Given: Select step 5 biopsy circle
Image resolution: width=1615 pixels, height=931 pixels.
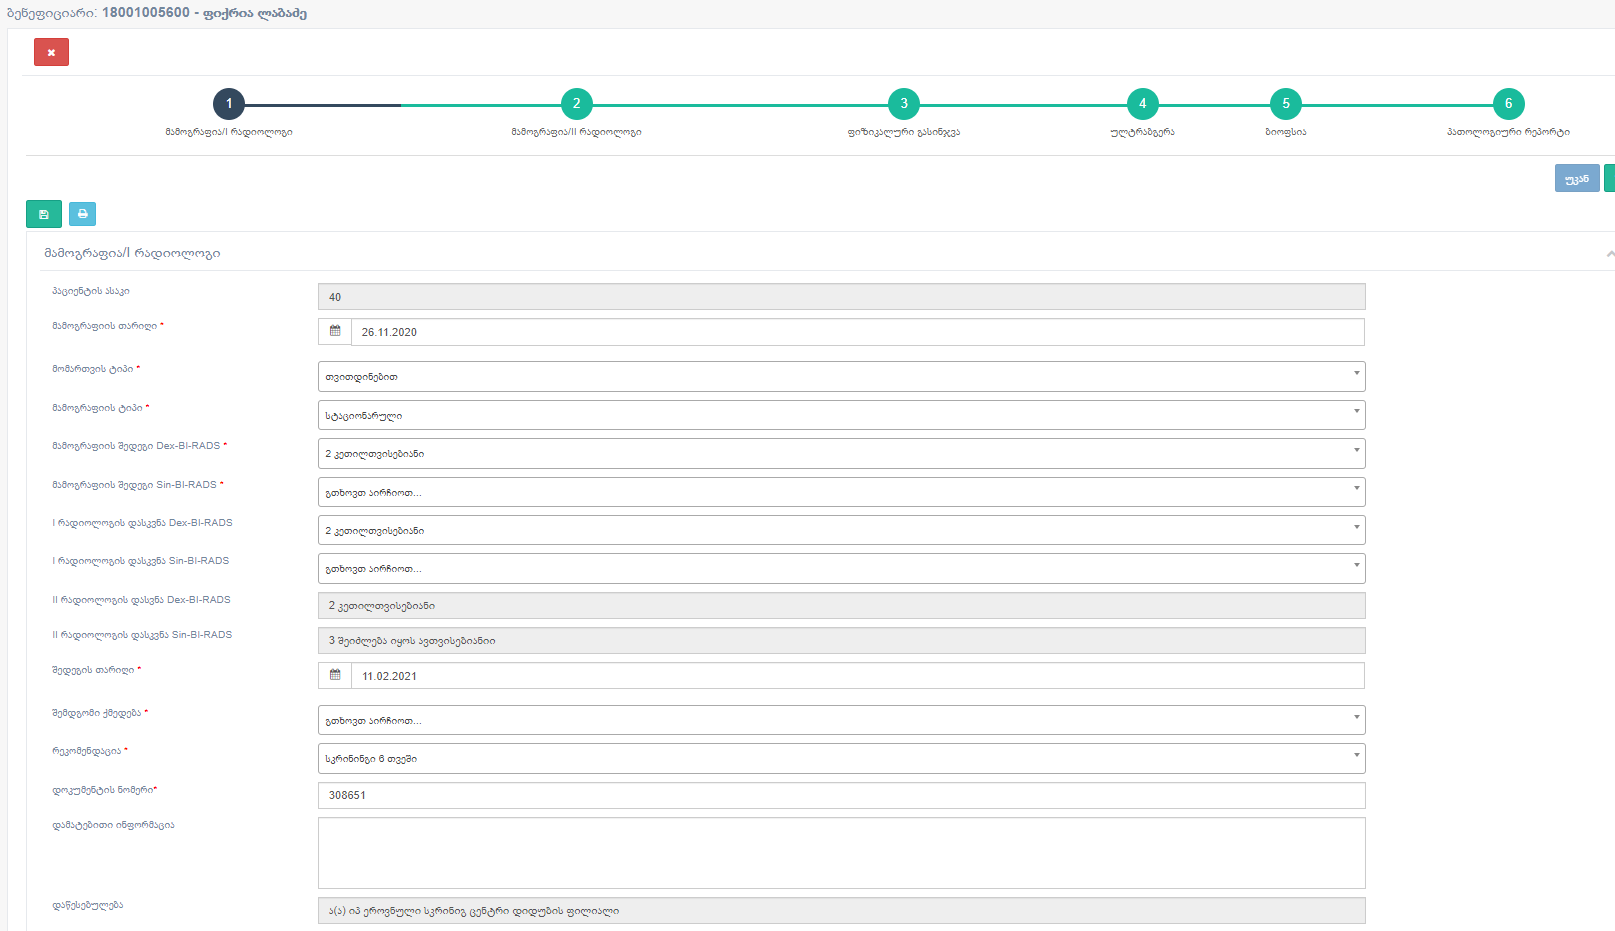Looking at the screenshot, I should tap(1286, 104).
